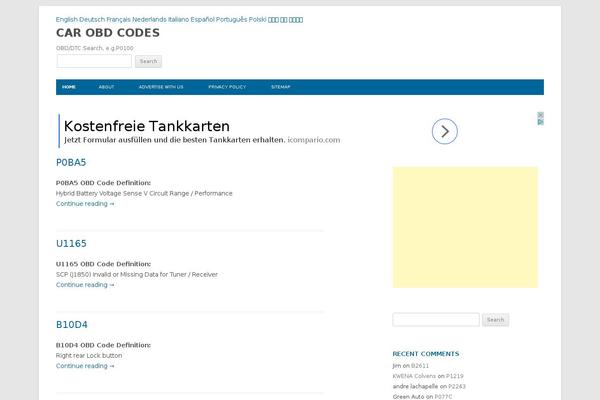Open Advertise With Us page

pos(161,87)
